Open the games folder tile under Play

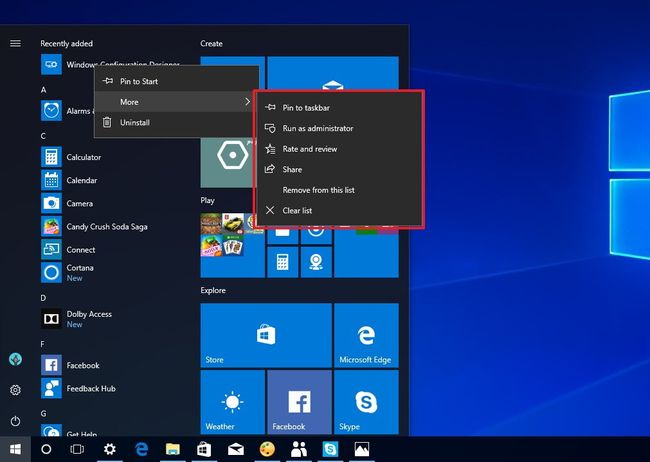[x=233, y=245]
